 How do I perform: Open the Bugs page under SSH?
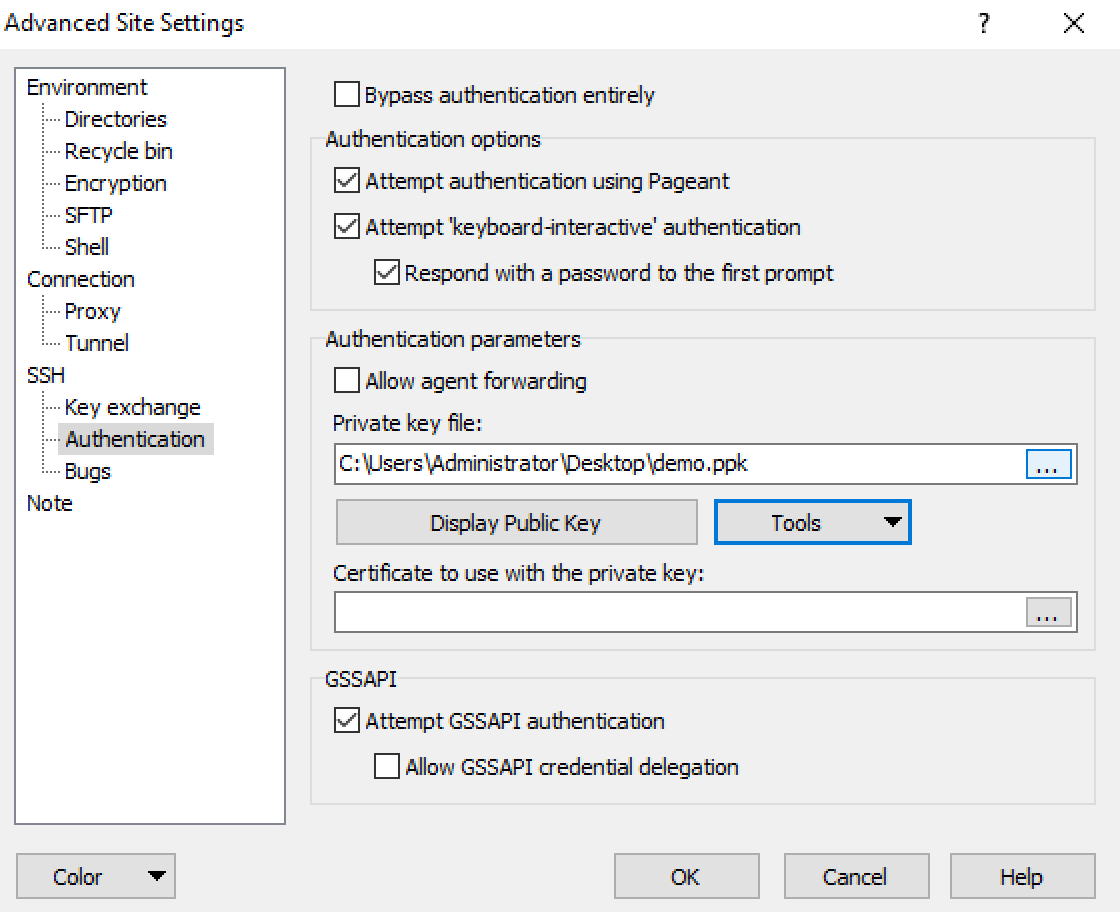88,471
